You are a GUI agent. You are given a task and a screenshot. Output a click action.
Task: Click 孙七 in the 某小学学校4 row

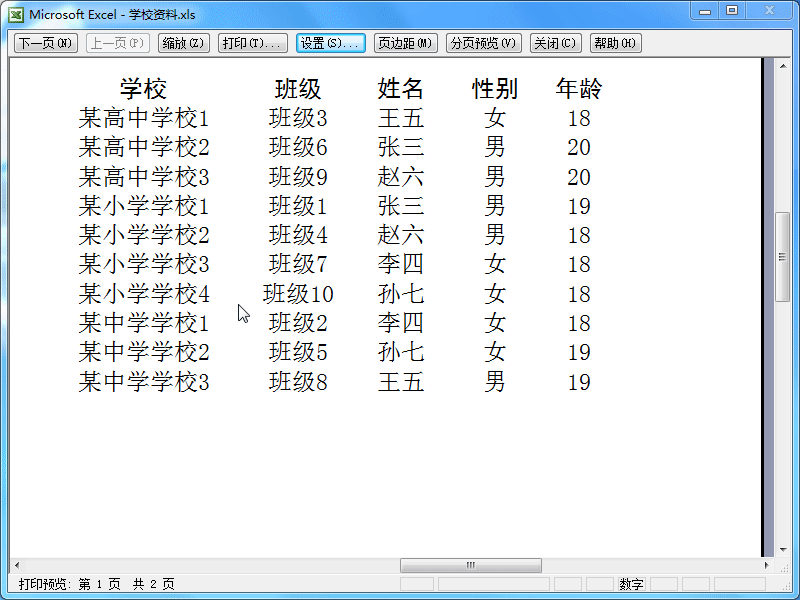point(401,294)
